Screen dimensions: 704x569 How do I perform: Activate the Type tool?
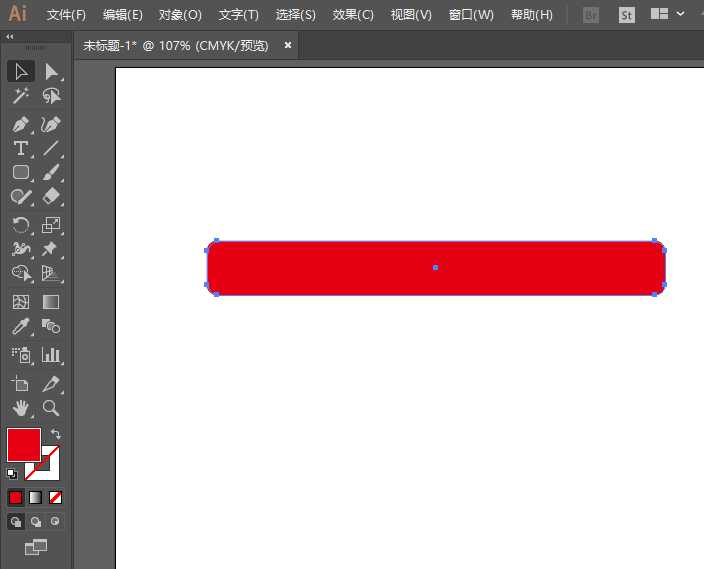point(20,148)
